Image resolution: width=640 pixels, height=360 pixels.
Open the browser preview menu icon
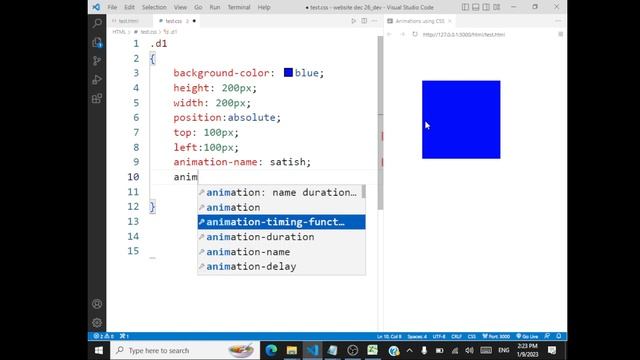[560, 34]
